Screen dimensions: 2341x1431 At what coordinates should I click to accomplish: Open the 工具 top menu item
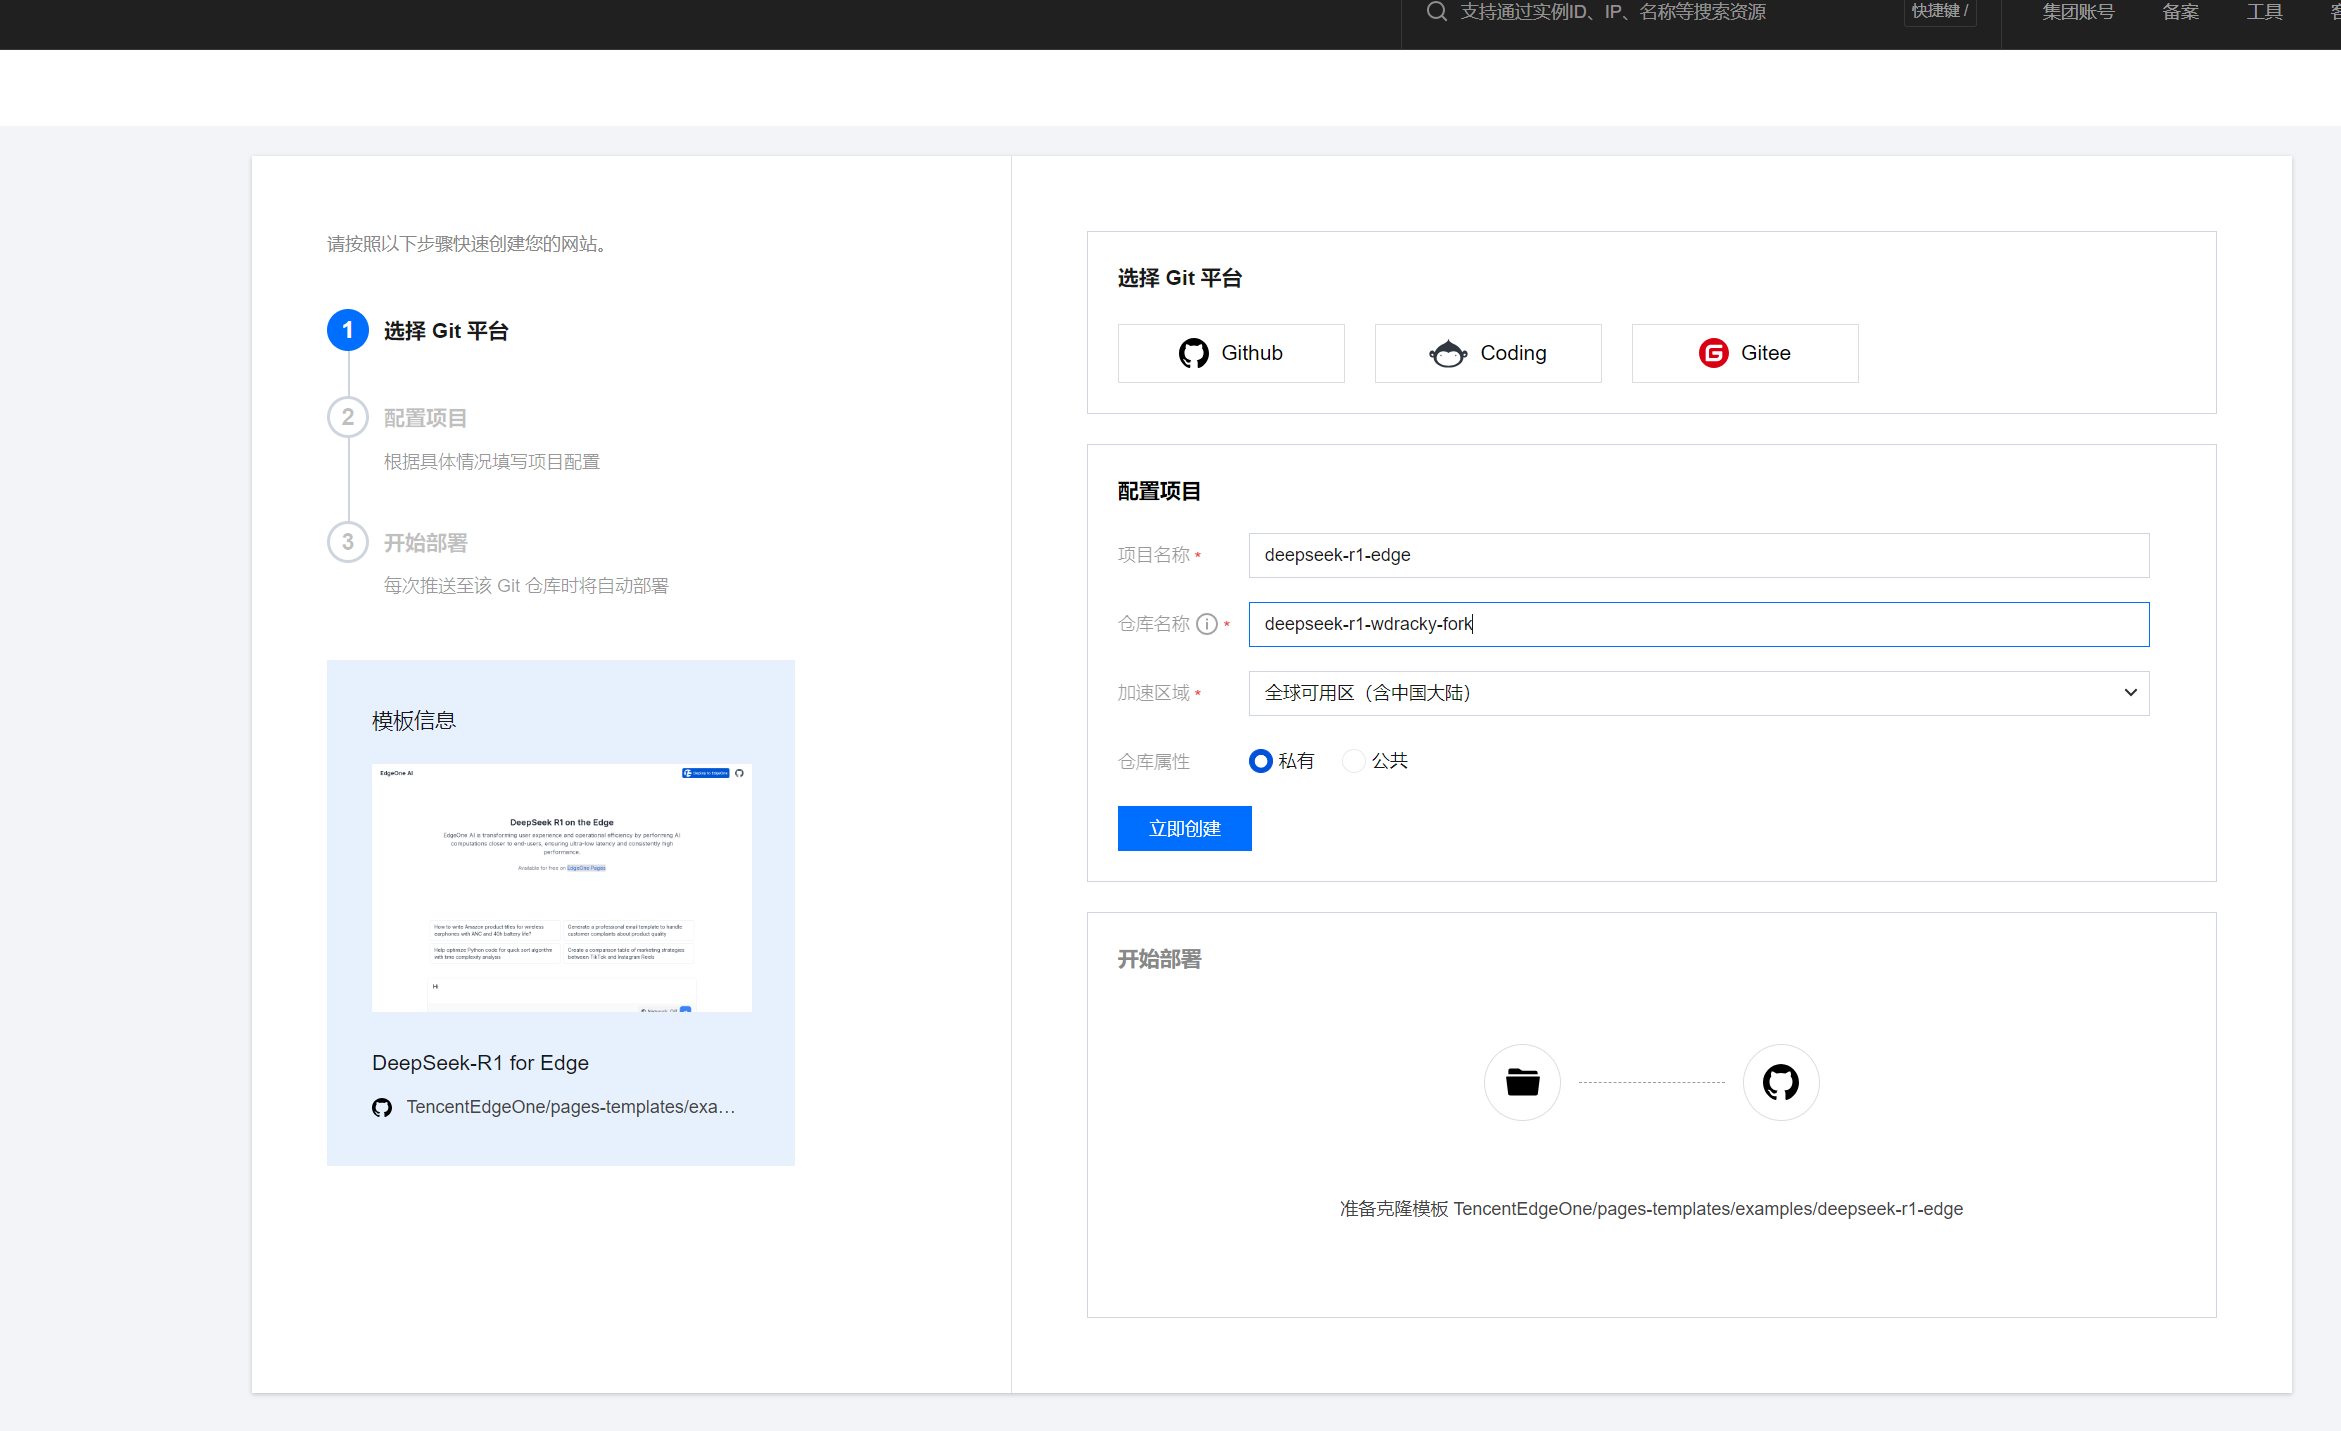tap(2264, 12)
